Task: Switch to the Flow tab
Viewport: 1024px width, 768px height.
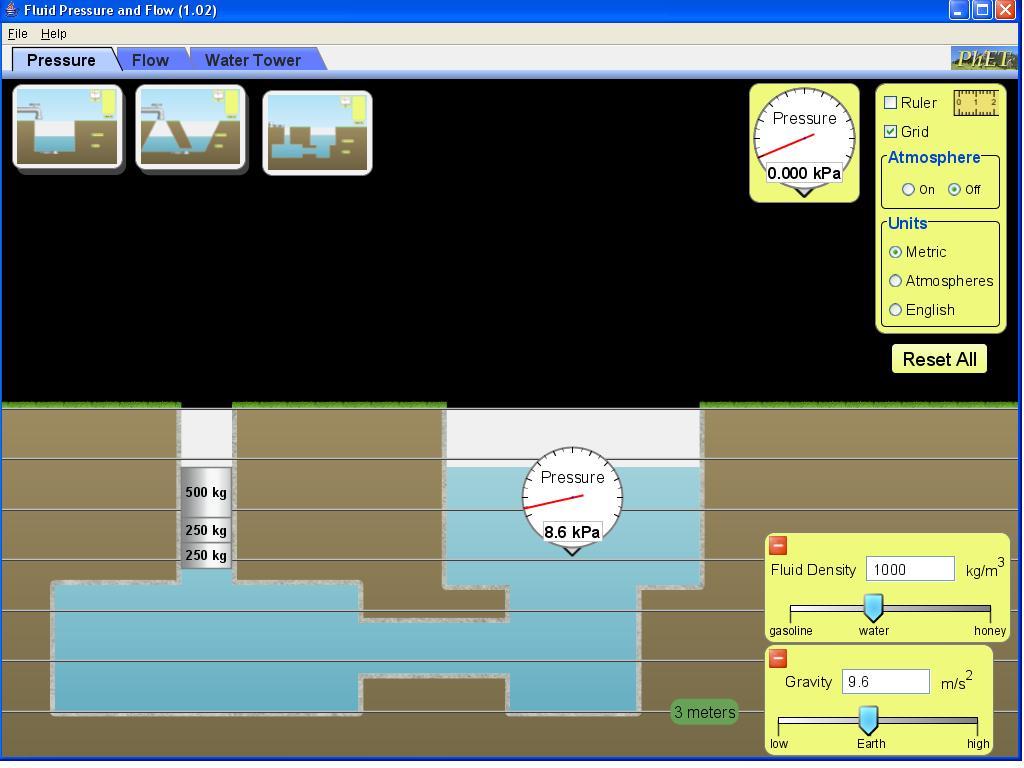Action: 149,60
